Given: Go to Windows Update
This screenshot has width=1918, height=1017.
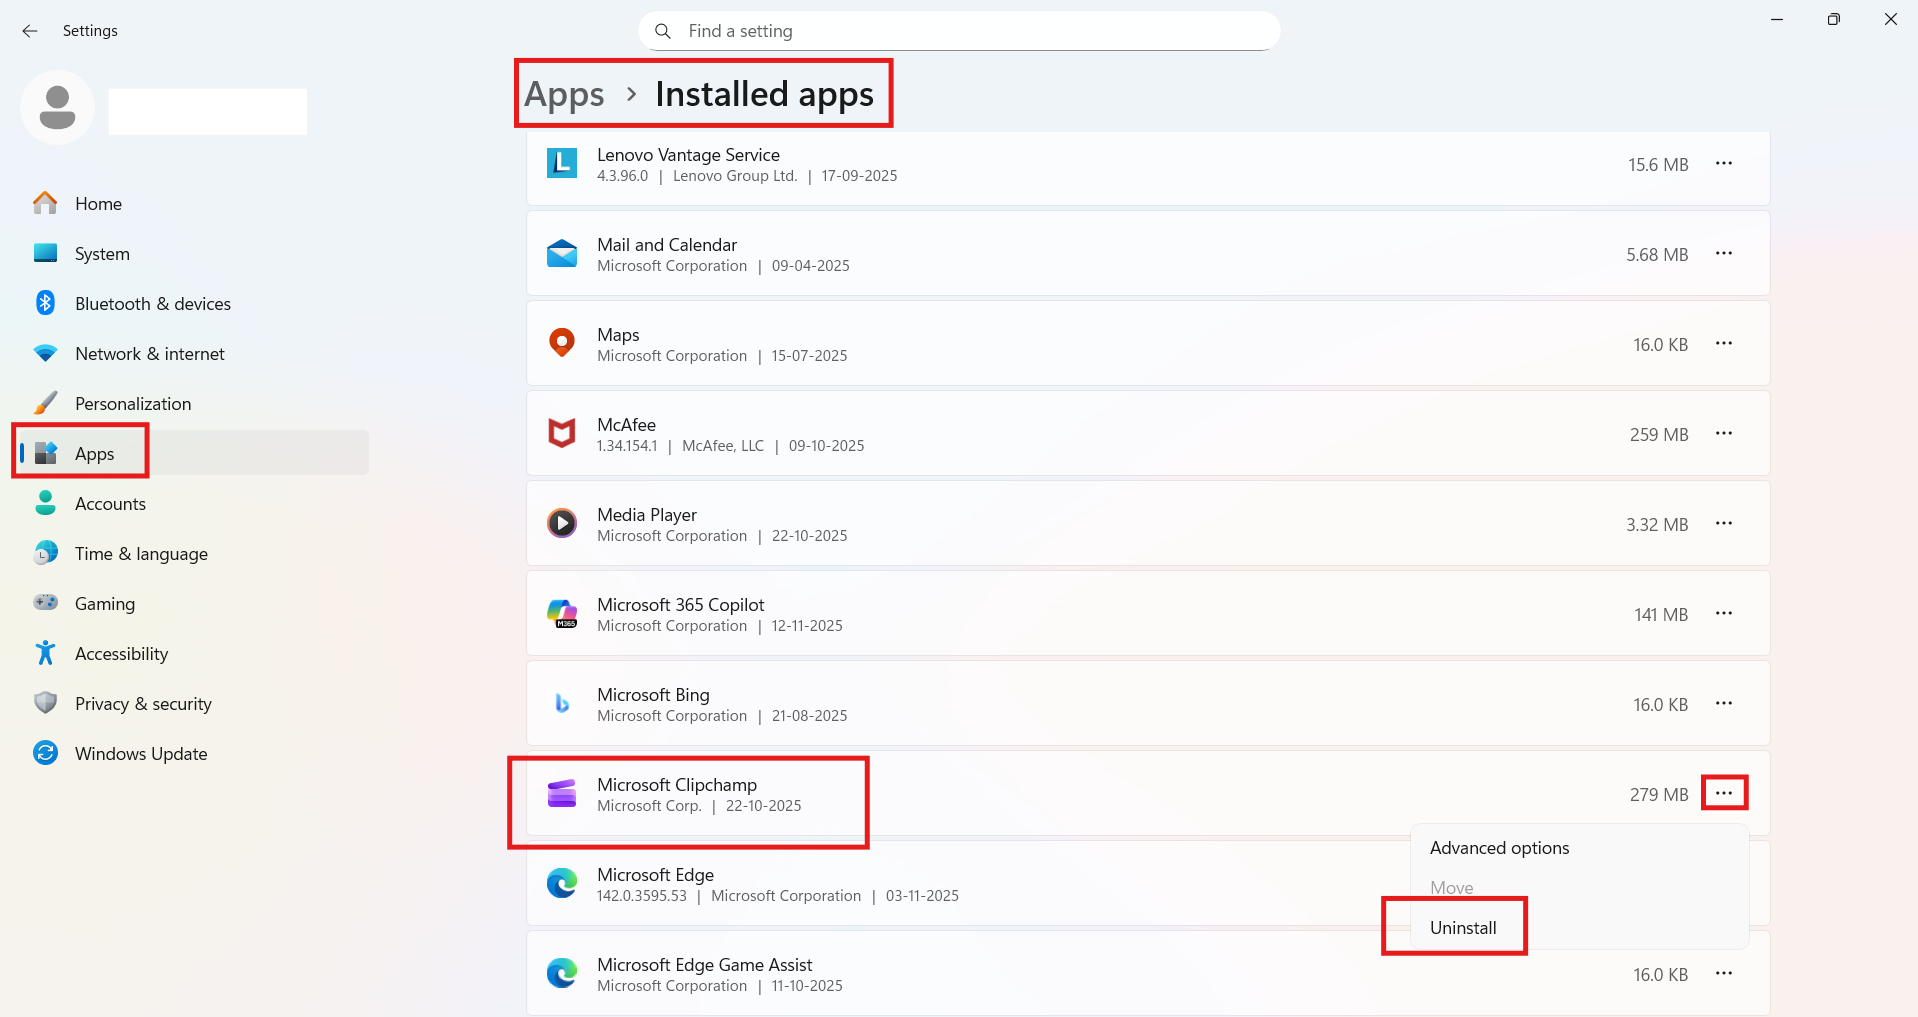Looking at the screenshot, I should (x=140, y=753).
